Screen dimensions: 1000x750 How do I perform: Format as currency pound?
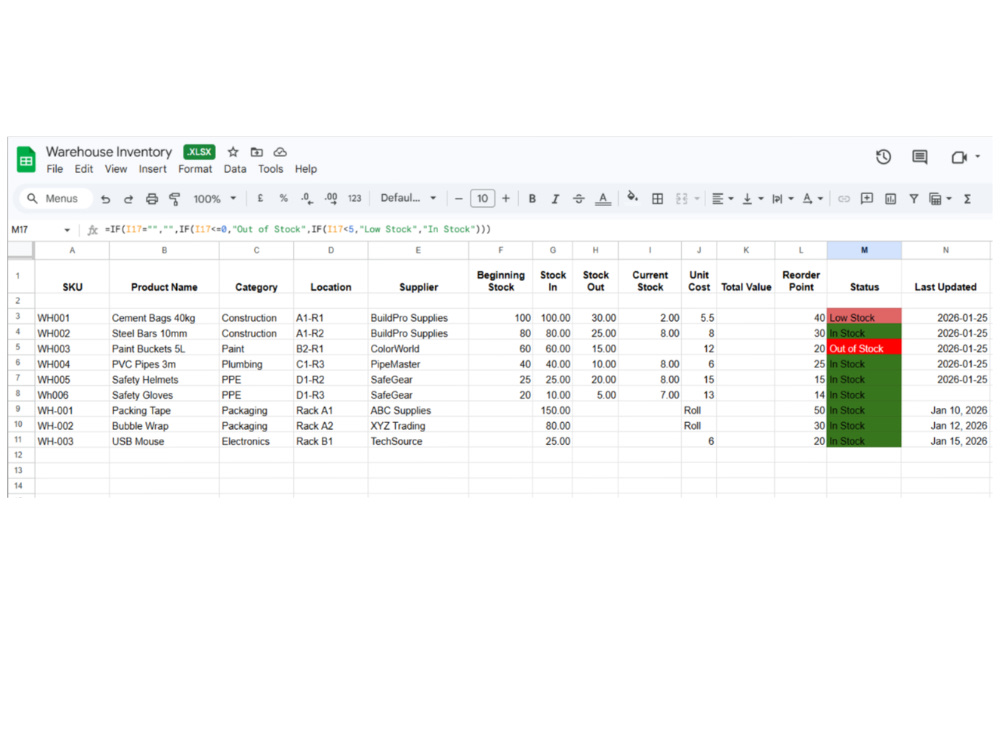[x=260, y=198]
